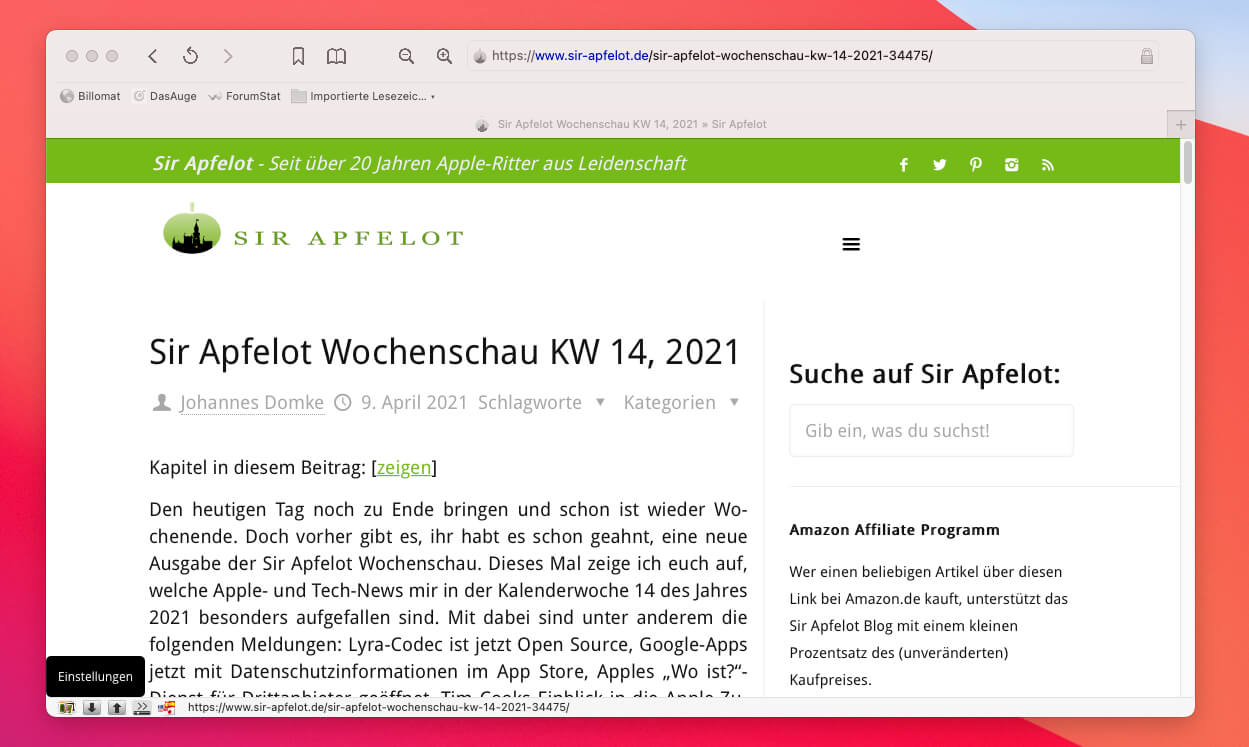Open the reading list book icon
This screenshot has width=1249, height=747.
(337, 57)
